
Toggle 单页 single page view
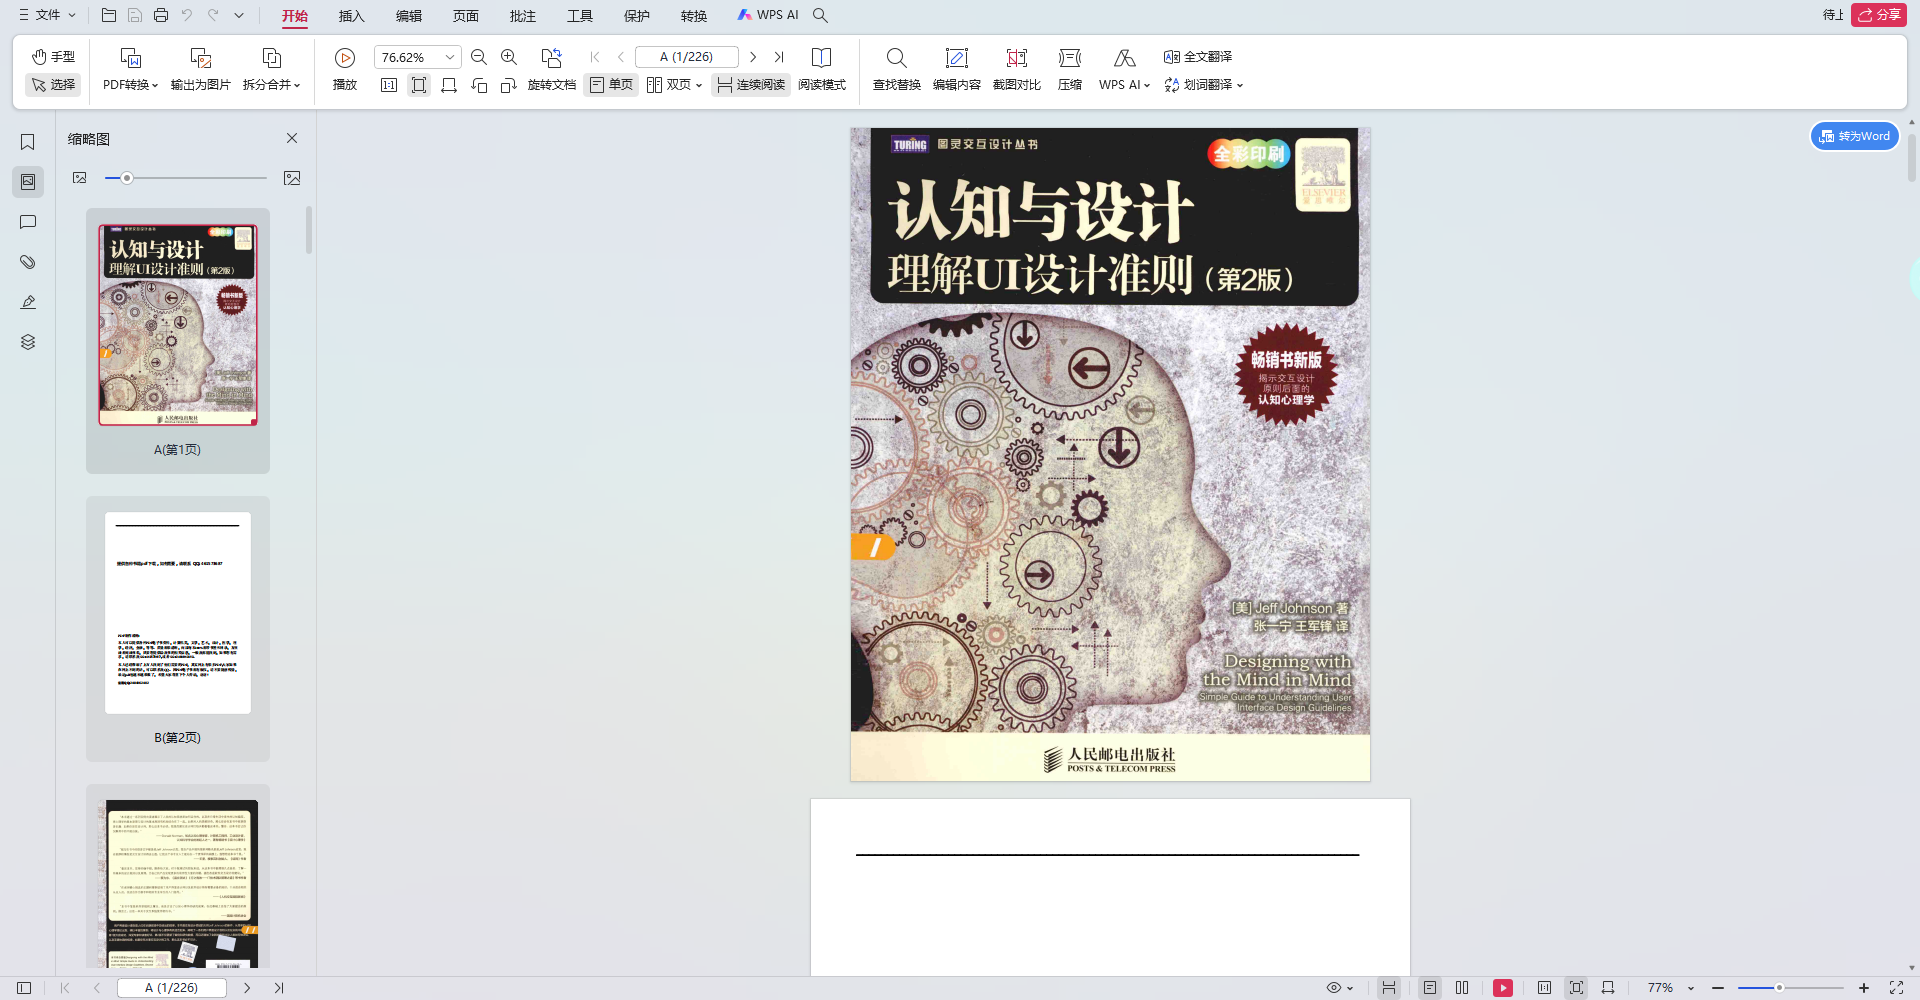click(x=611, y=85)
